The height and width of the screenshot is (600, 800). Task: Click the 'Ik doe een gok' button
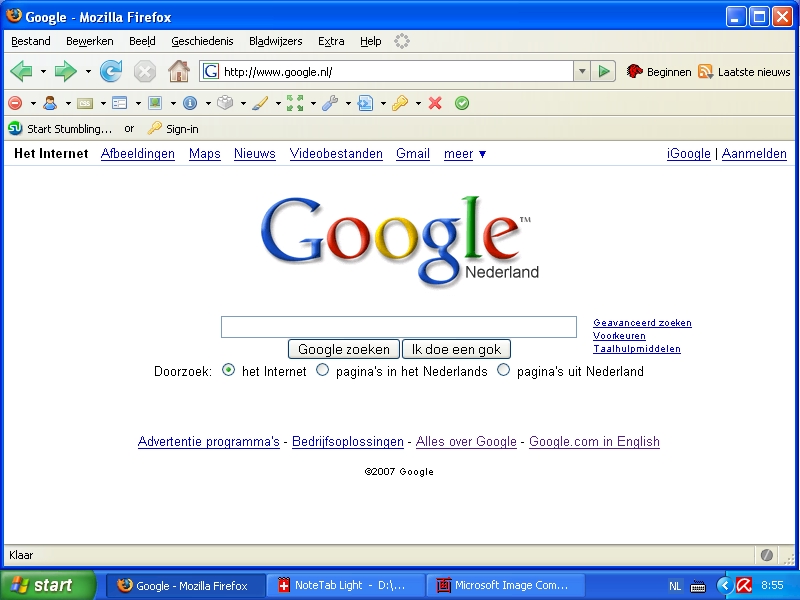[x=456, y=349]
